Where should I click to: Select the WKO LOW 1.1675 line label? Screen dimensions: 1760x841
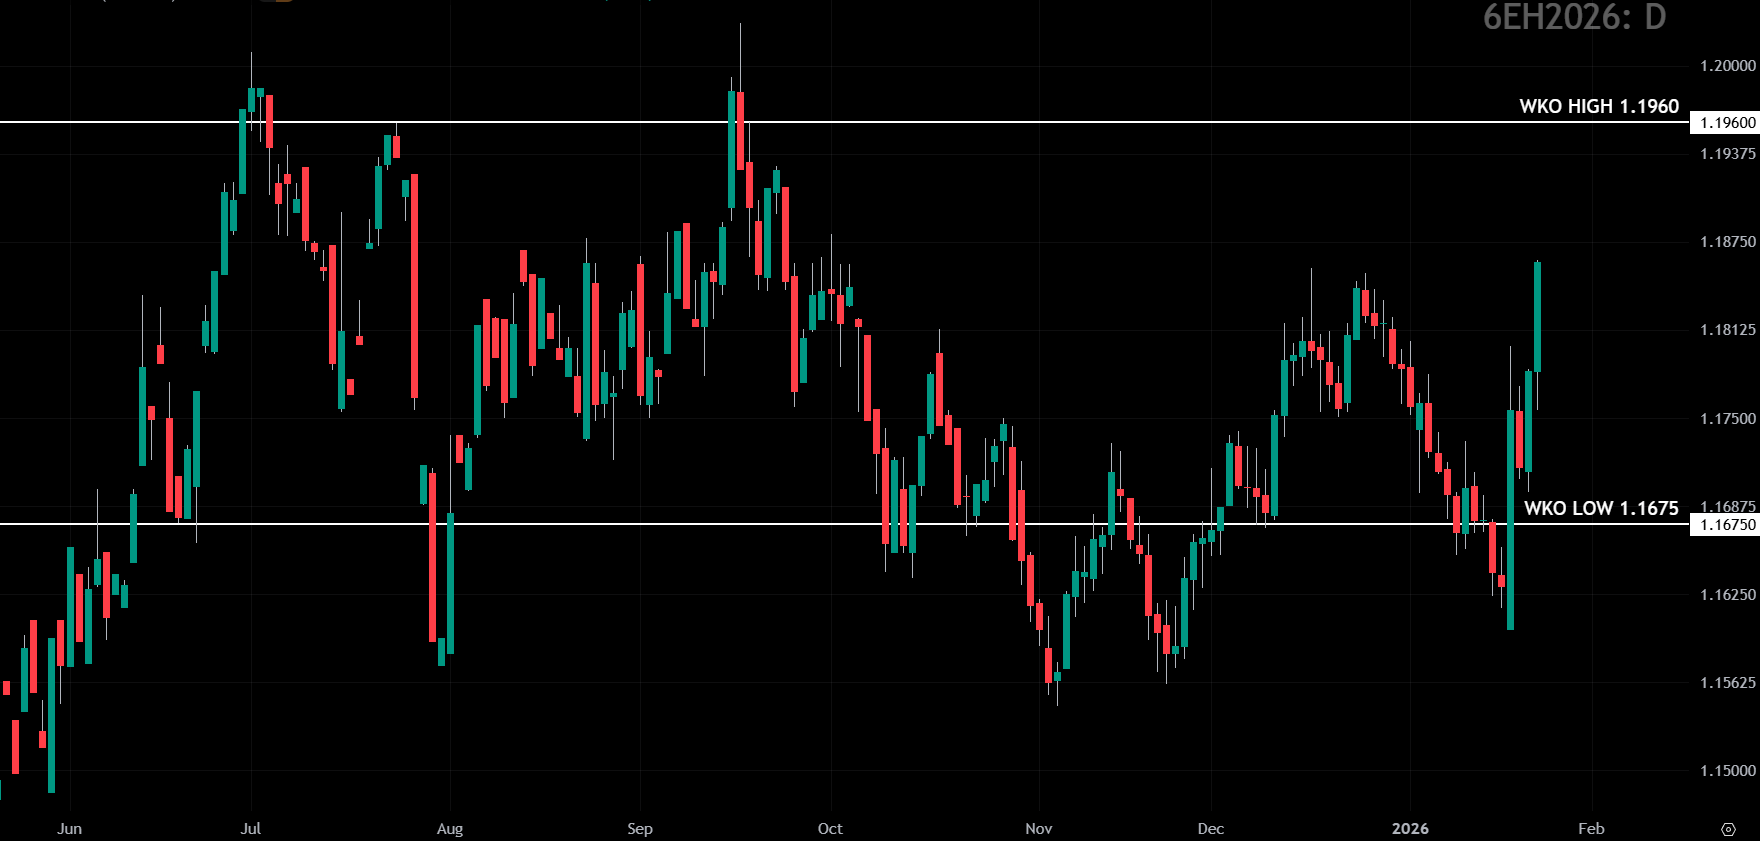(x=1600, y=508)
